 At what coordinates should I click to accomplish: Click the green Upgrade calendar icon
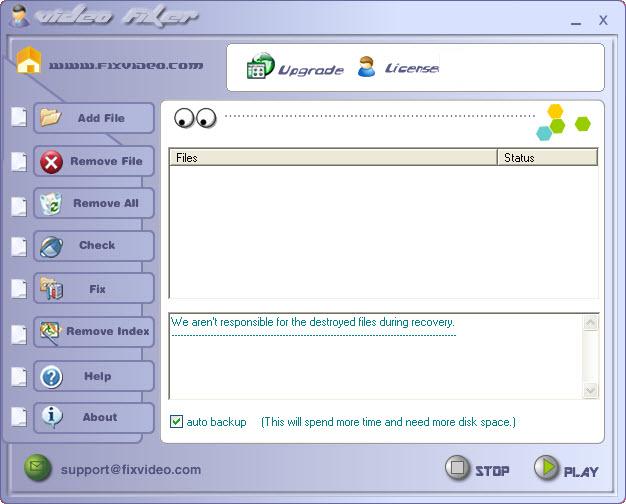[x=260, y=66]
